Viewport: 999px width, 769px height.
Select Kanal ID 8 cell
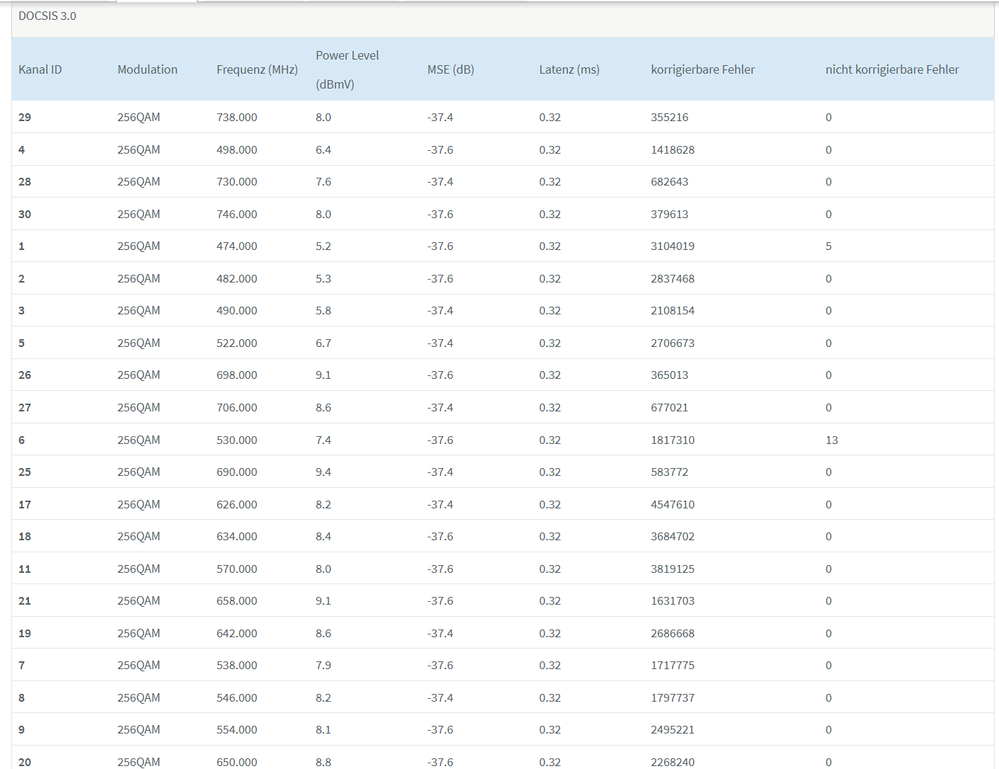click(x=22, y=697)
